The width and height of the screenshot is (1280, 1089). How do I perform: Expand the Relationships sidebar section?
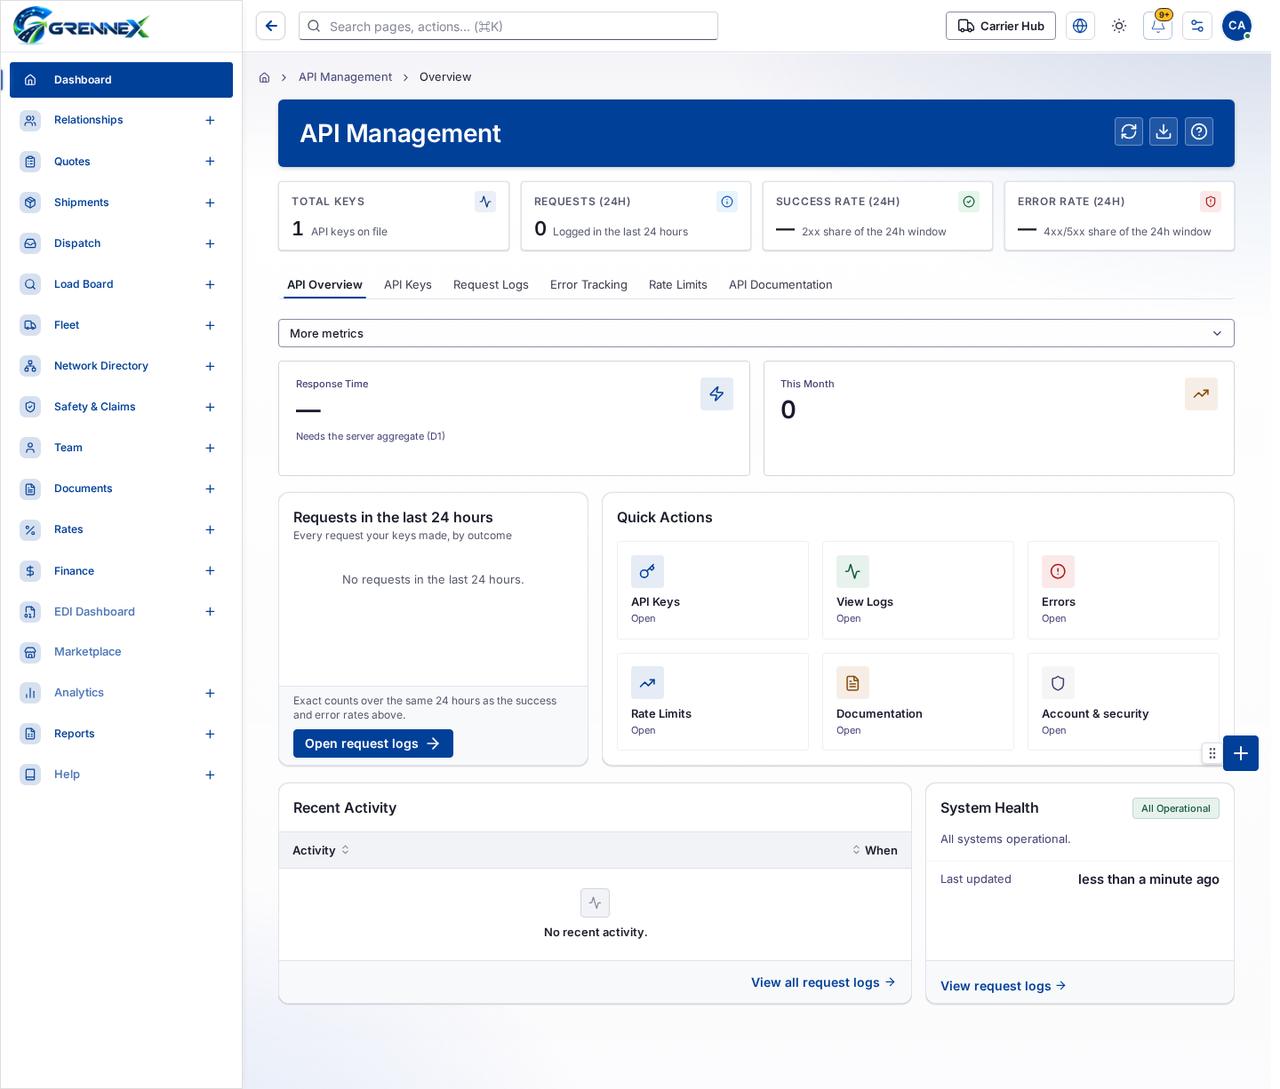210,120
